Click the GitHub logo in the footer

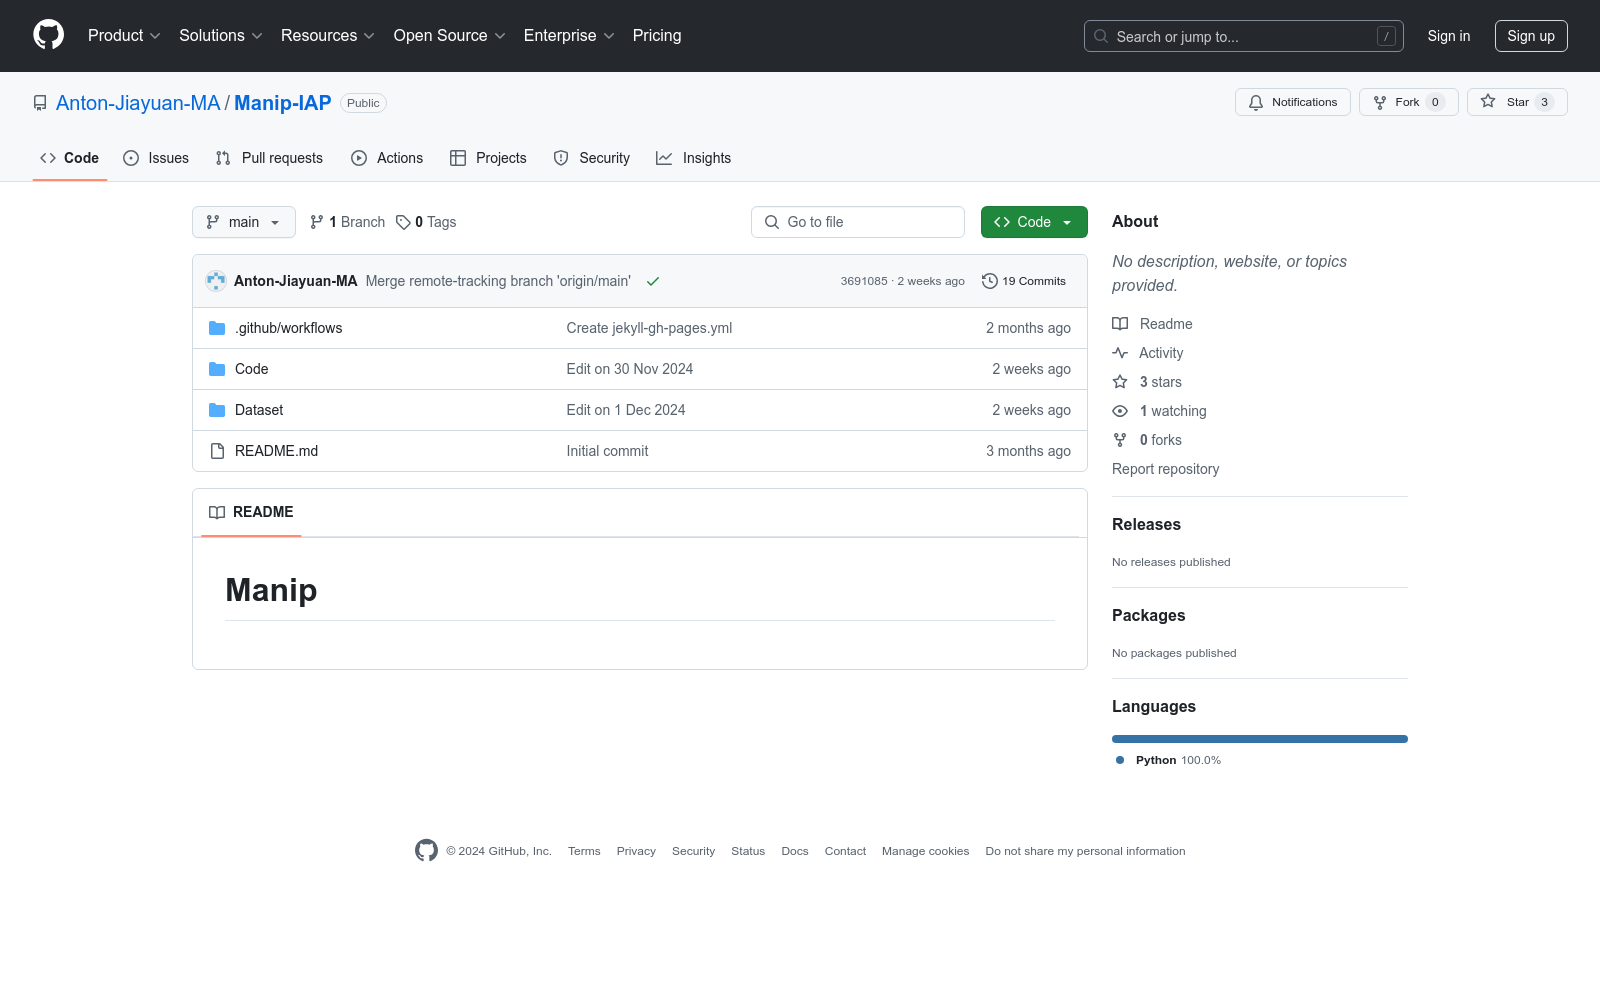[426, 851]
